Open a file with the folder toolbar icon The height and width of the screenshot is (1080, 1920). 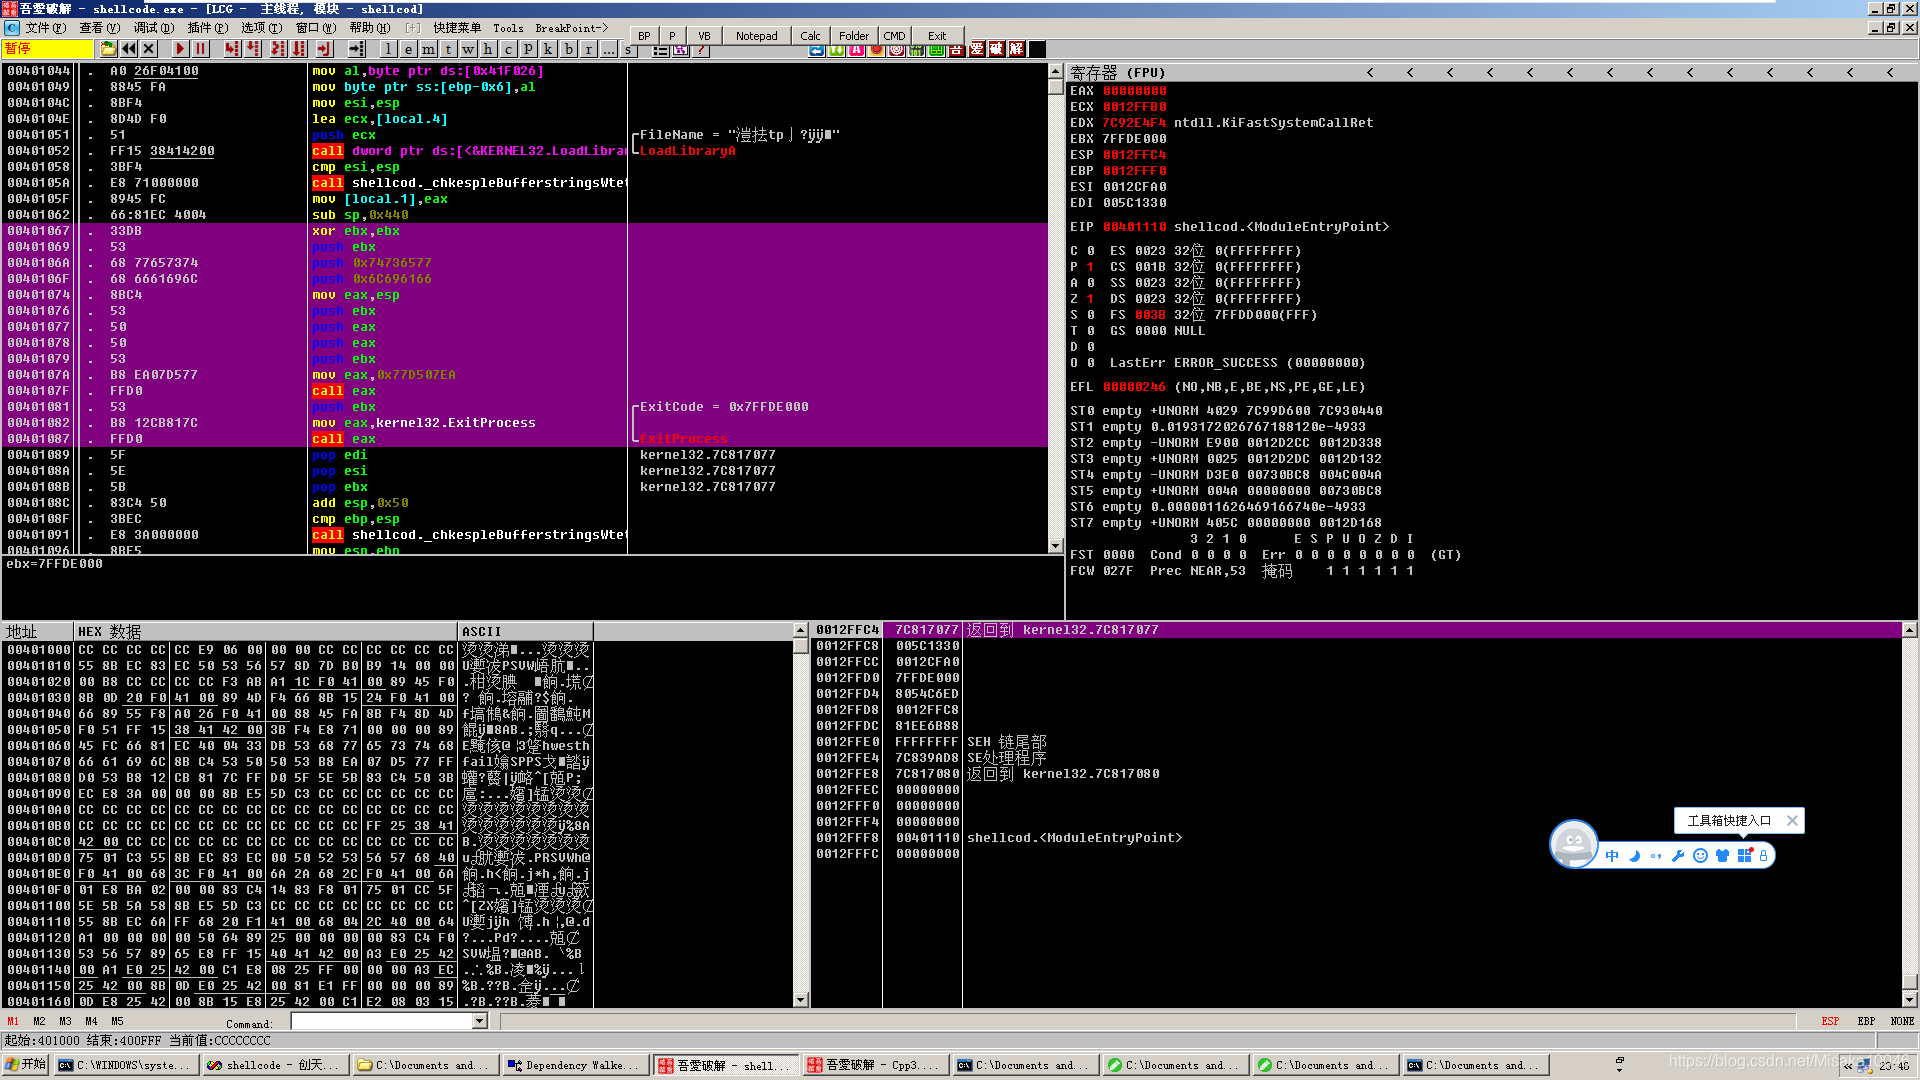click(108, 48)
